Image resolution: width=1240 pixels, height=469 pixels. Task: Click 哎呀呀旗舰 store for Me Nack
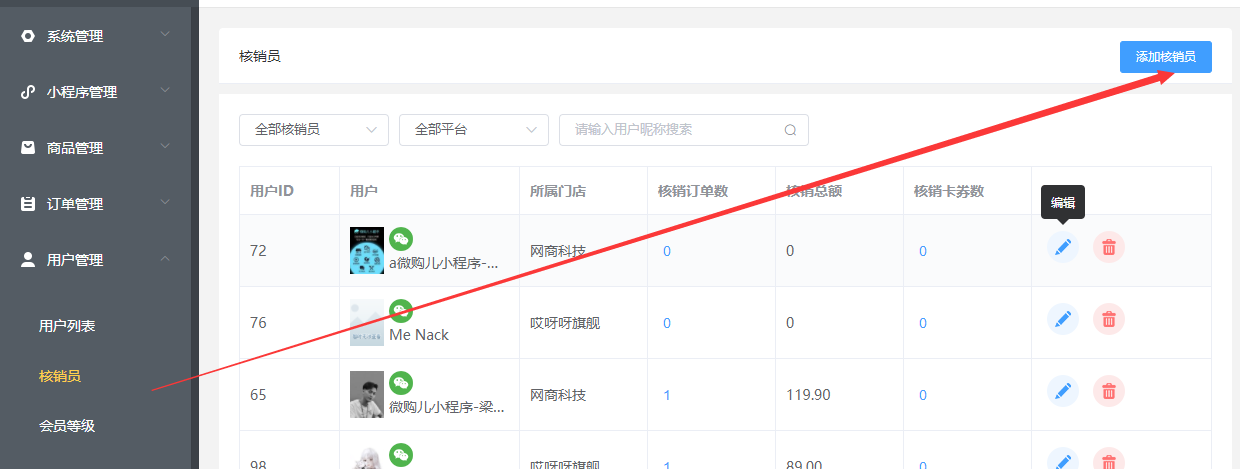pos(565,323)
